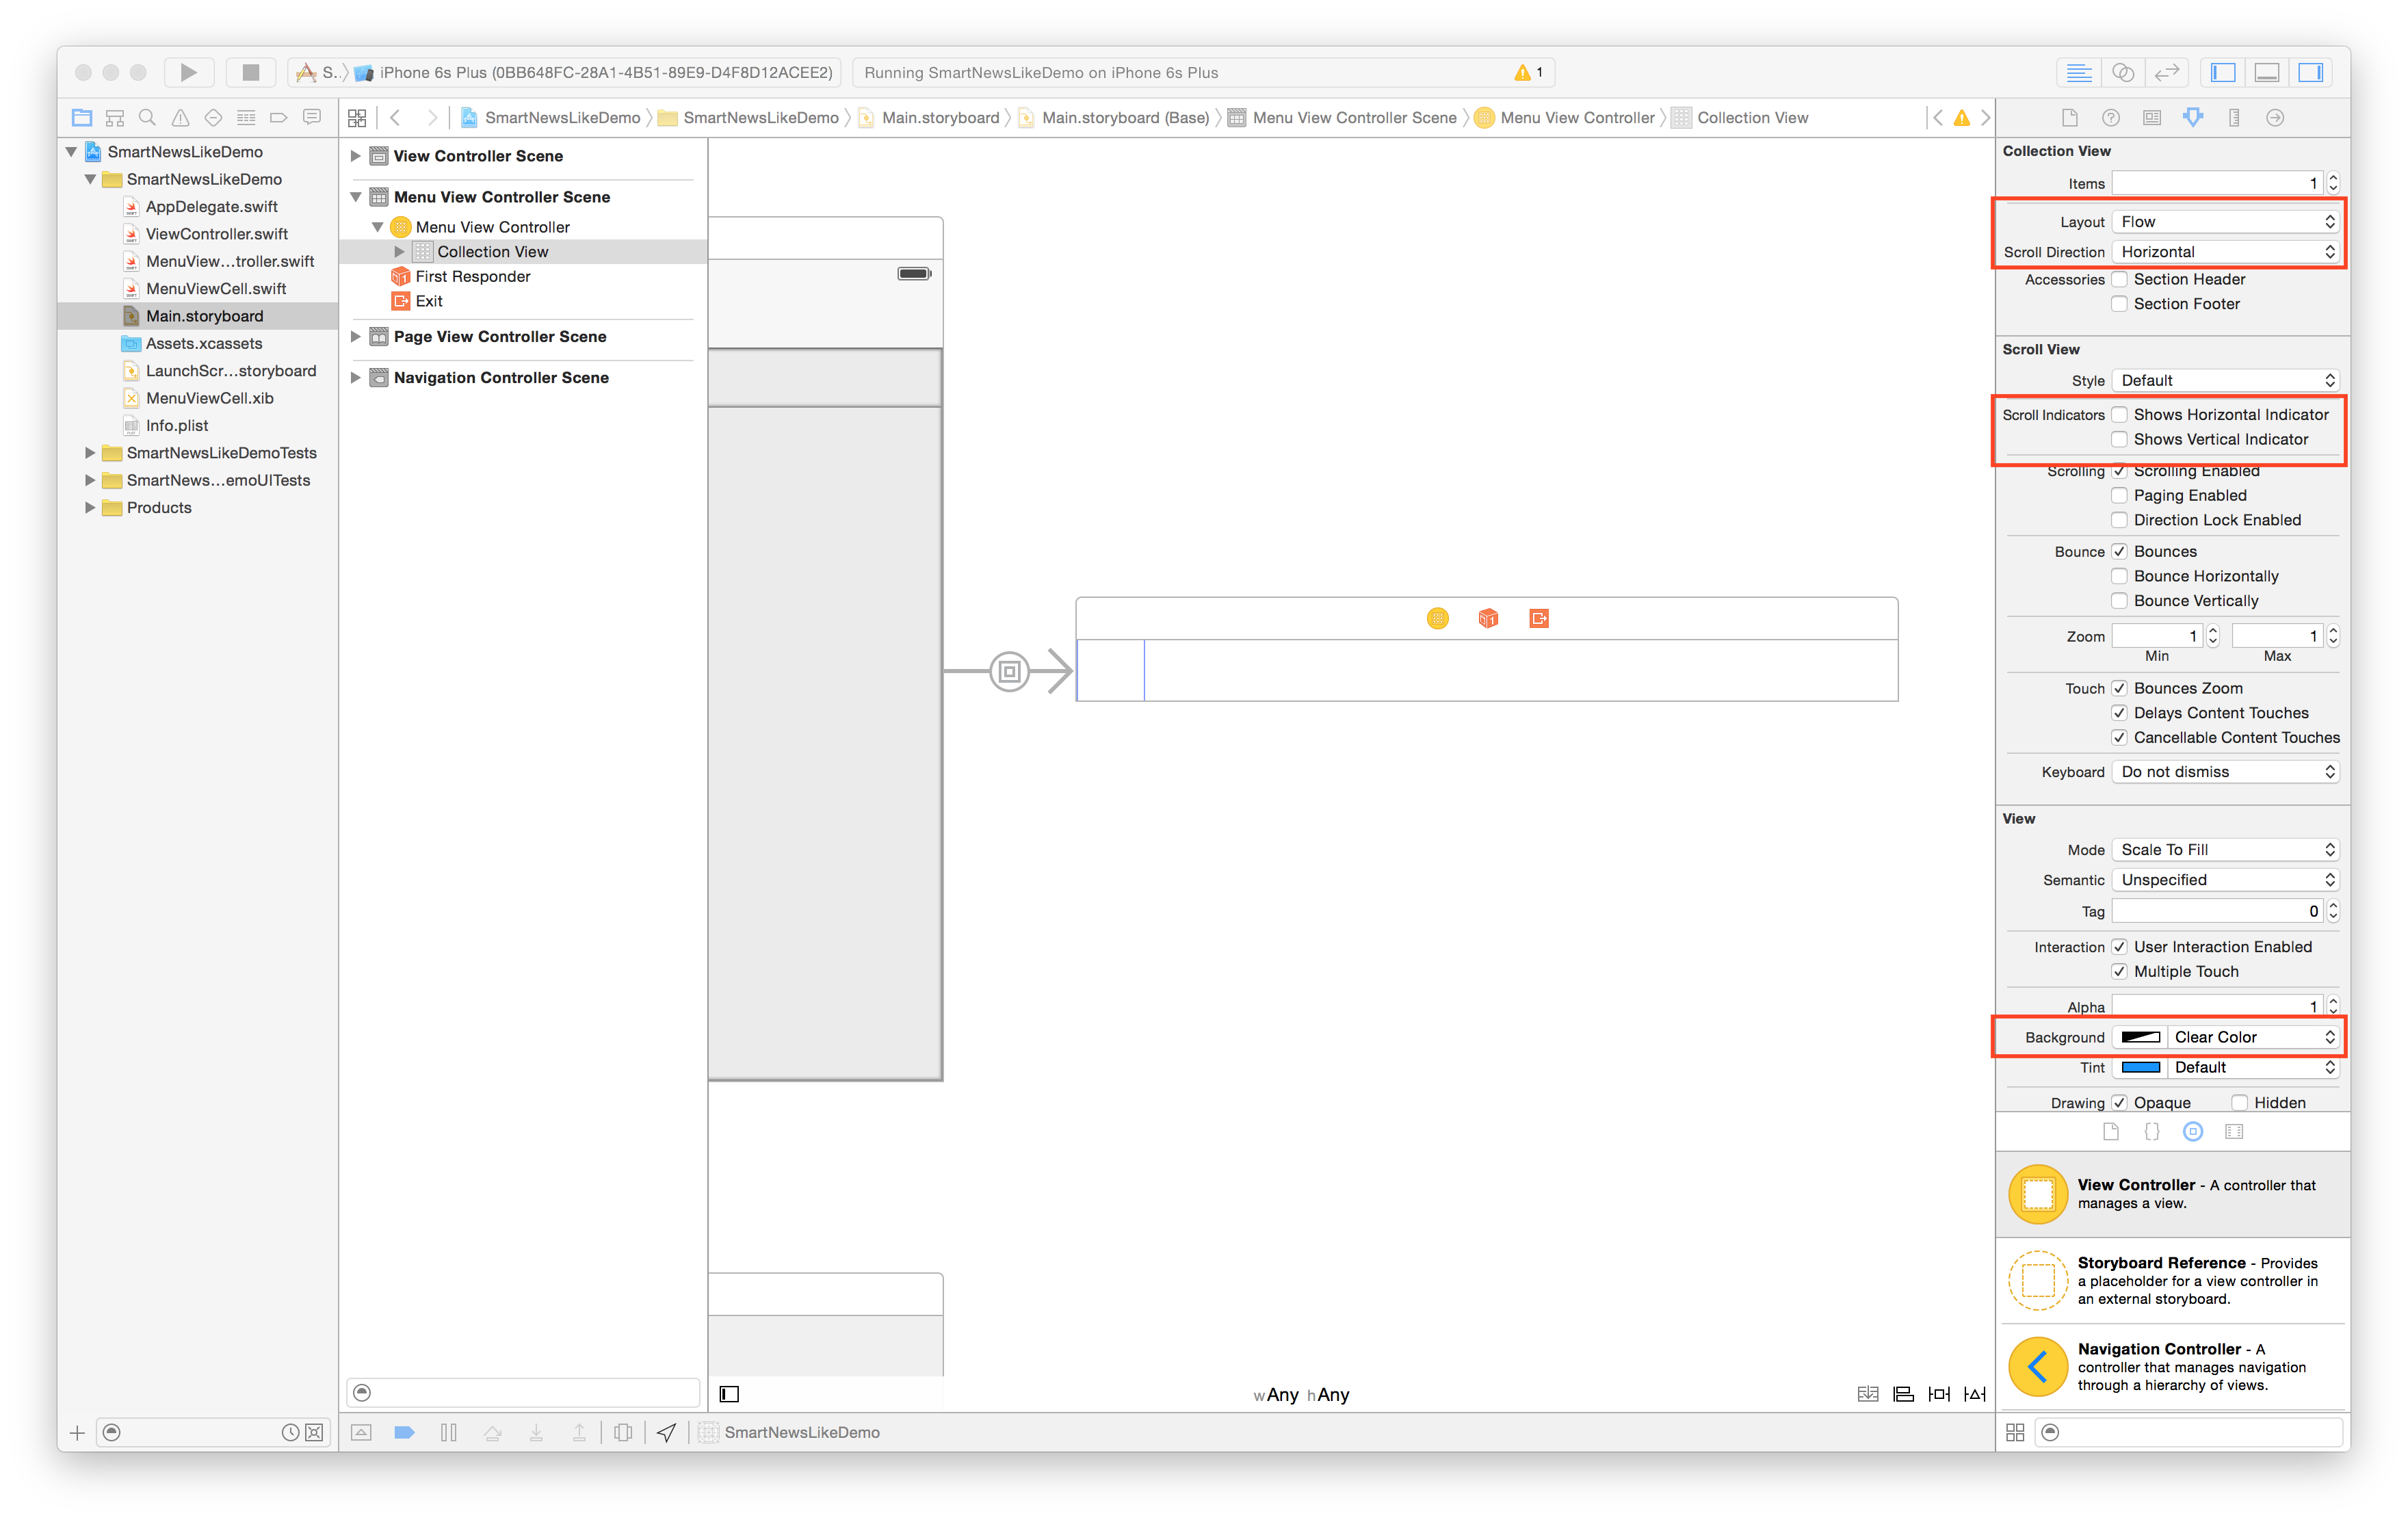Screen dimensions: 2408x1520
Task: Open Scroll Direction Horizontal dropdown
Action: pyautogui.click(x=2225, y=251)
